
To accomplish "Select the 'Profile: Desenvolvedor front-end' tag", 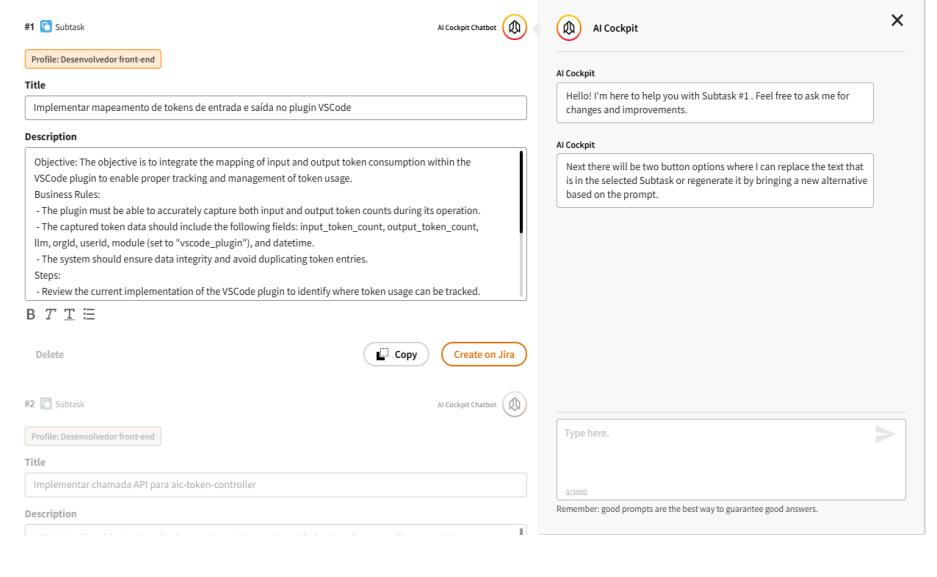I will 92,59.
